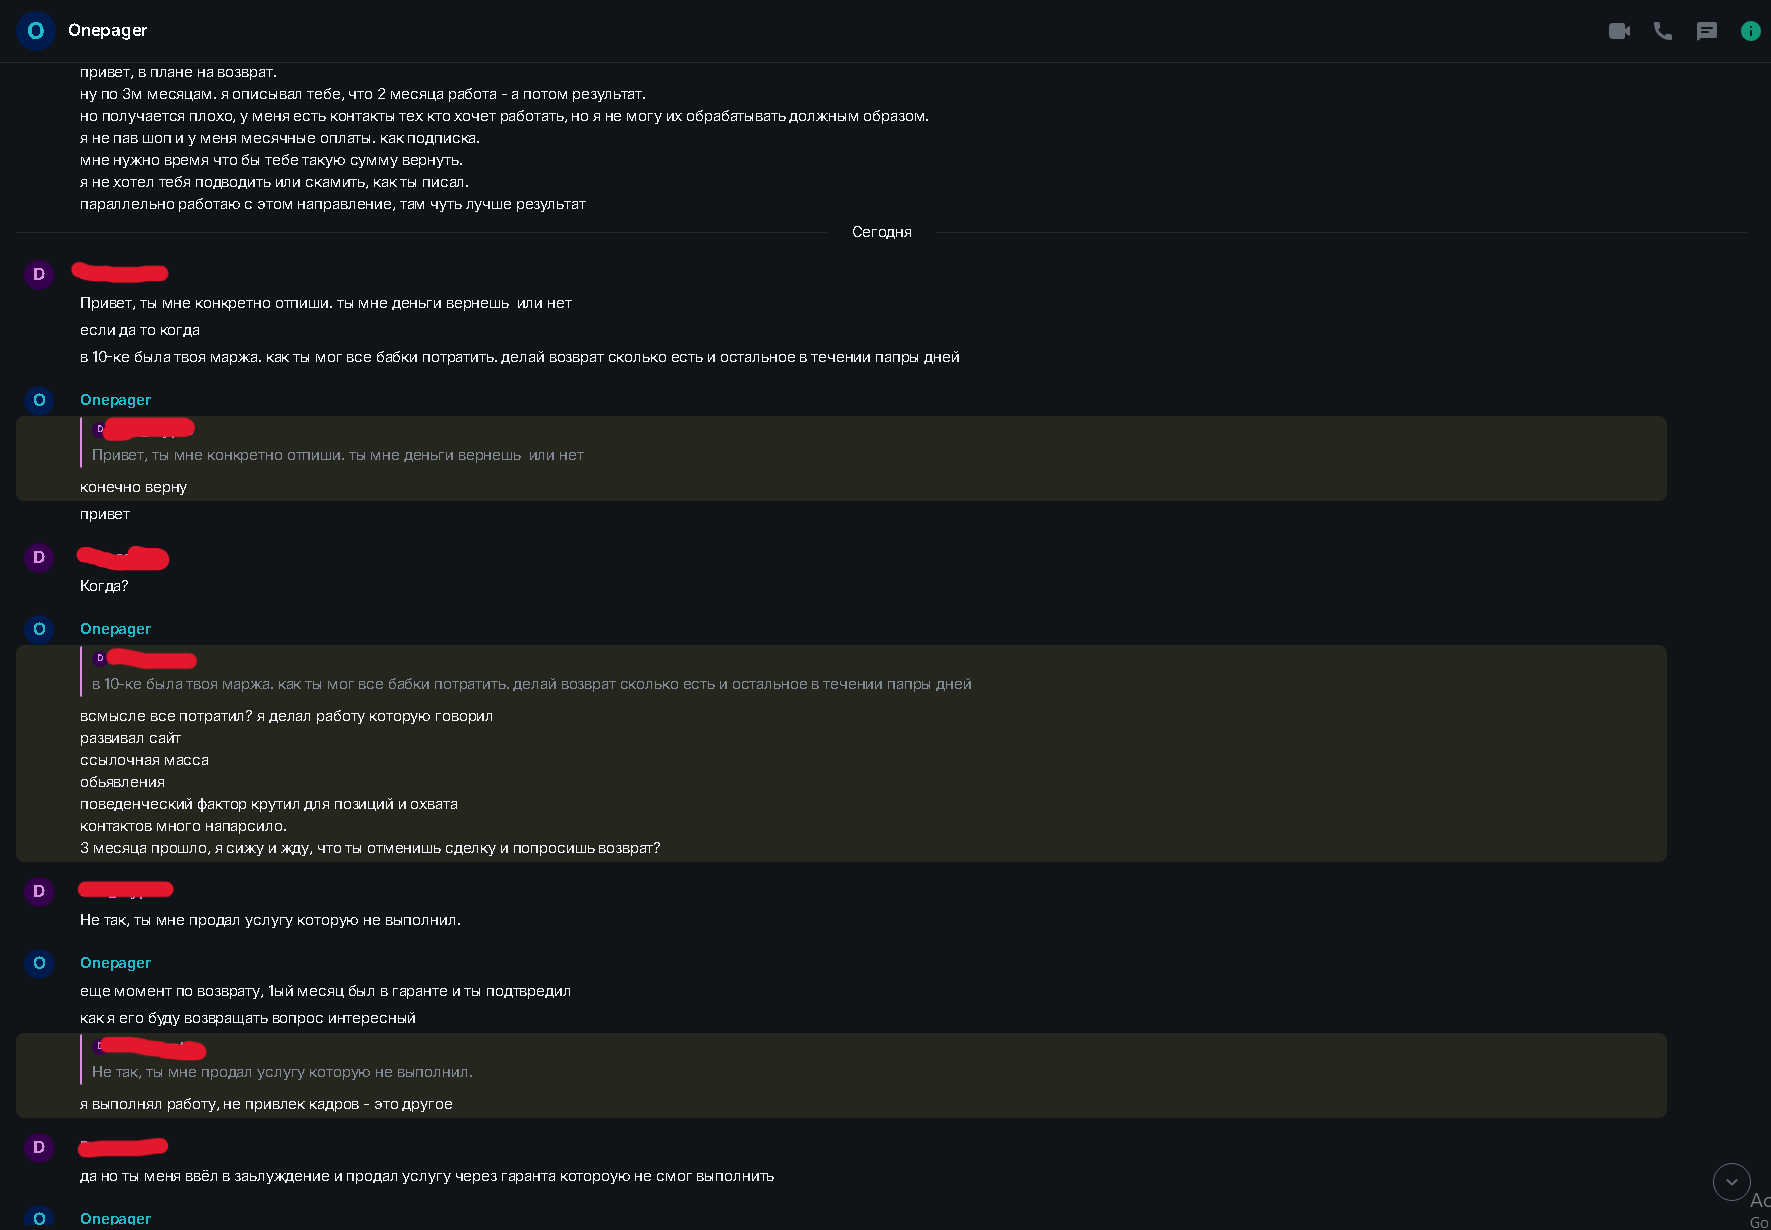Click Onepager sender name above "всмысле все потратил" reply

click(x=115, y=629)
